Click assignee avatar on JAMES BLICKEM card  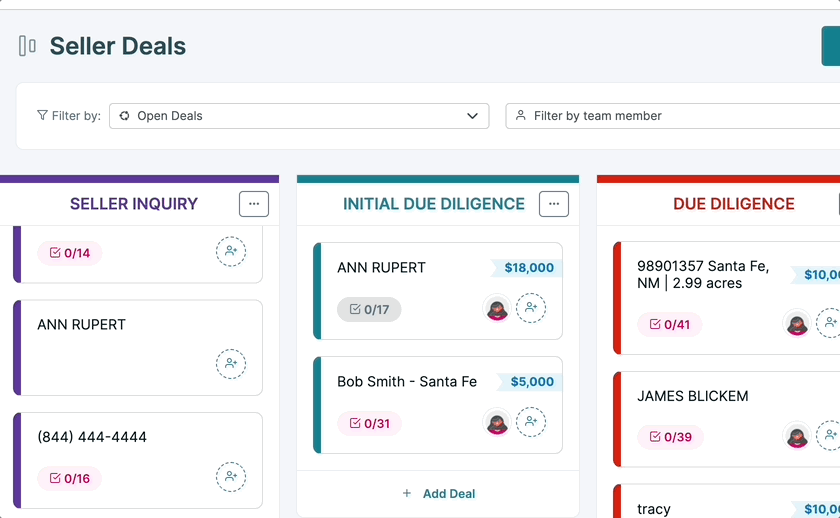[797, 436]
